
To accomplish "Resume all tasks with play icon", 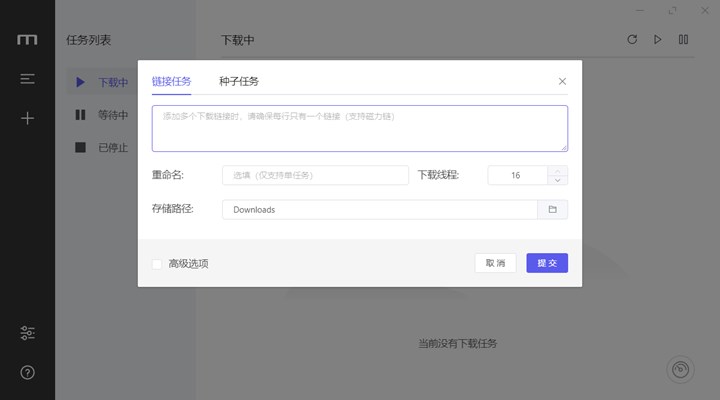I will (x=658, y=39).
